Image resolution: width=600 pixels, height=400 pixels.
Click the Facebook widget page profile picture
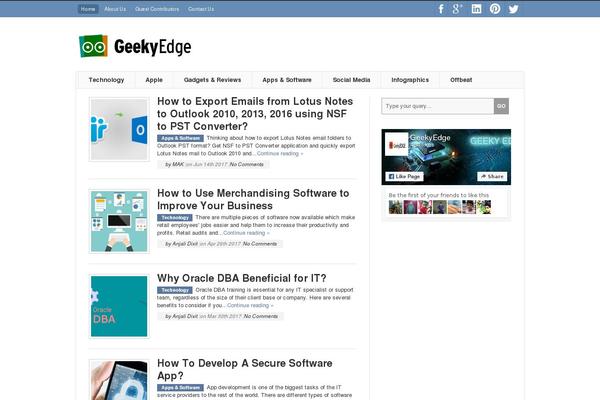pos(396,144)
